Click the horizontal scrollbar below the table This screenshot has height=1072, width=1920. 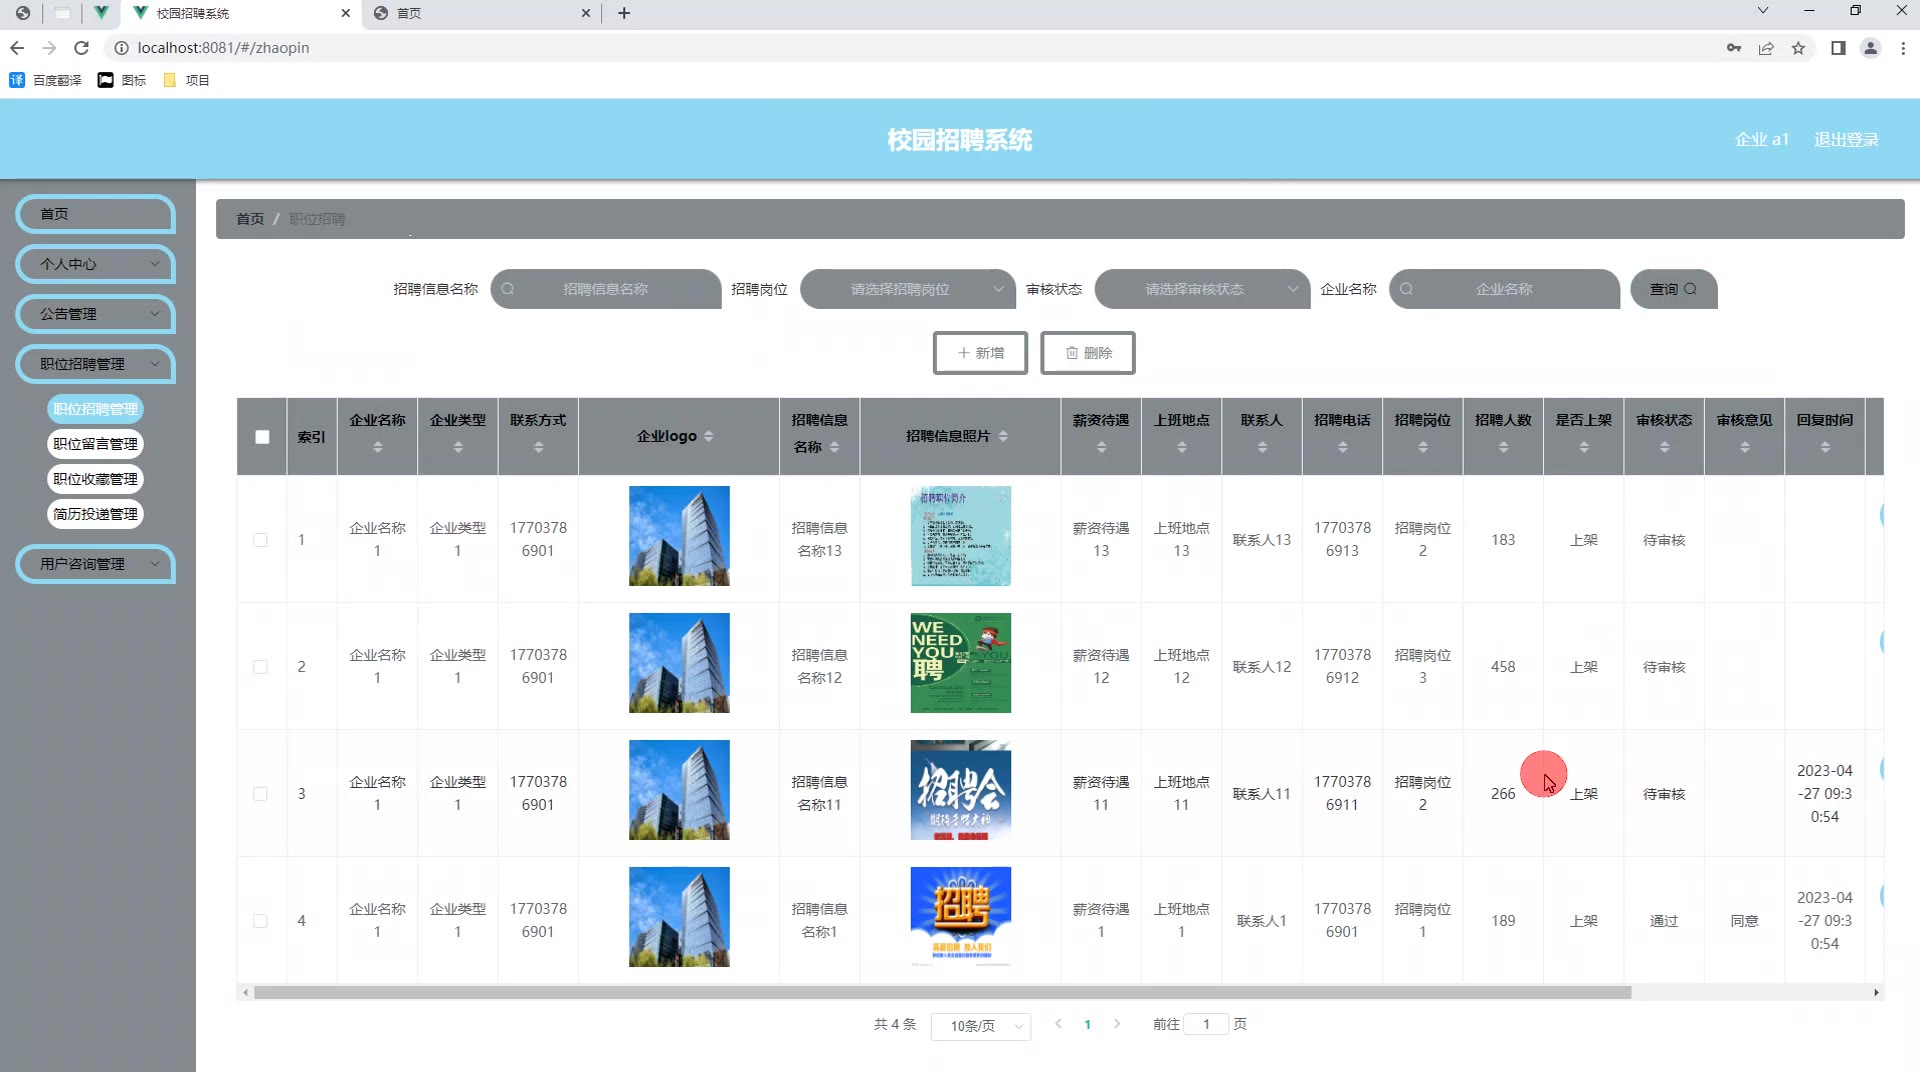pos(942,993)
